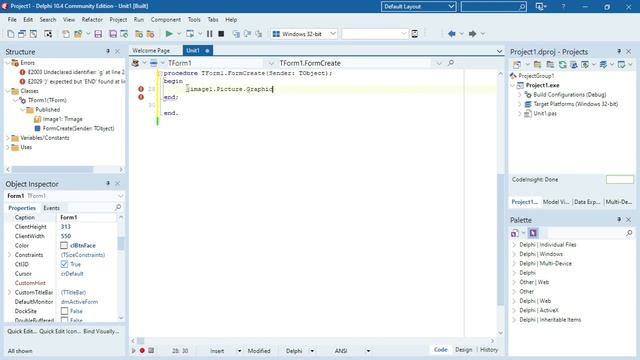Viewport: 640px width, 360px height.
Task: Click the IDE search box in title bar
Action: [494, 7]
